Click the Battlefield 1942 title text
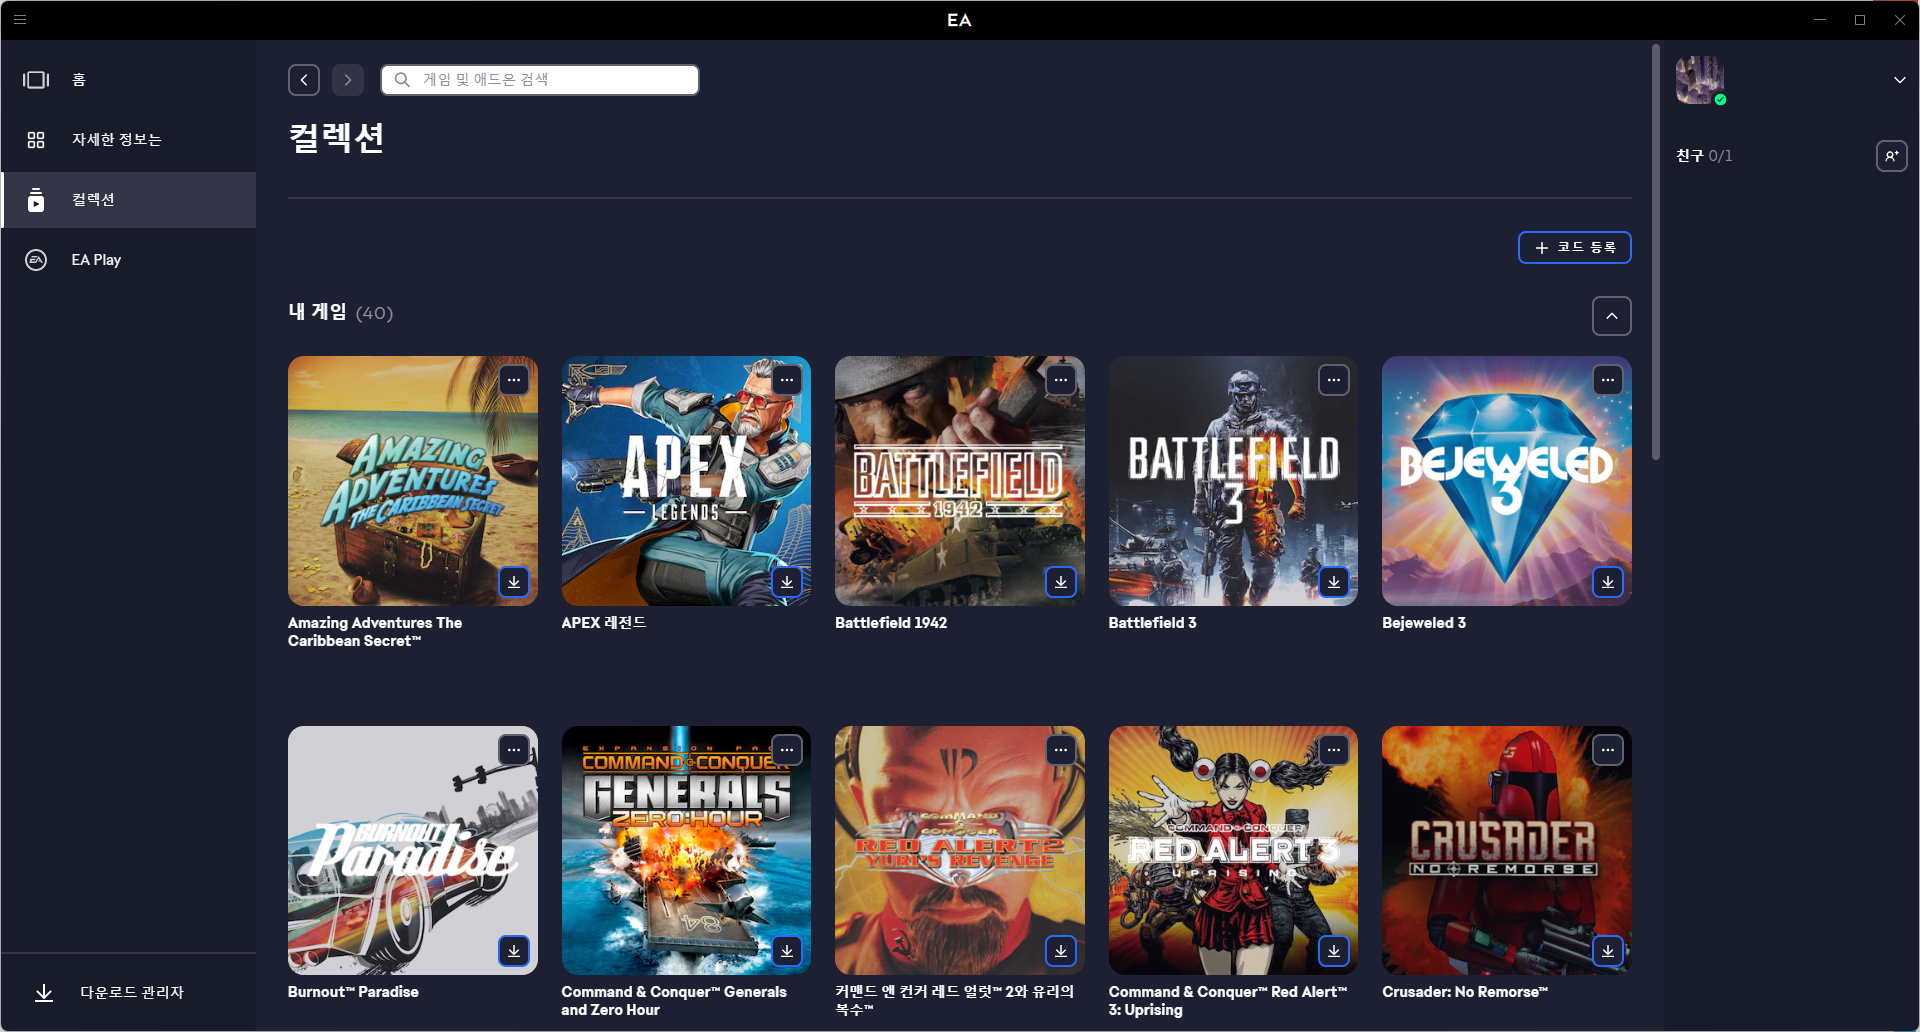Viewport: 1920px width, 1032px height. pyautogui.click(x=891, y=623)
